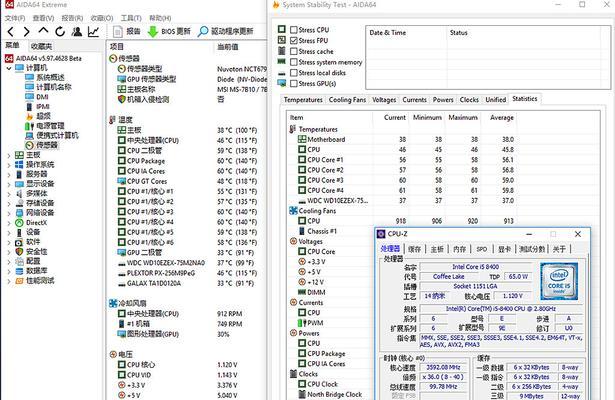Open the 查看(V) menu
The image size is (615, 400).
coord(43,18)
